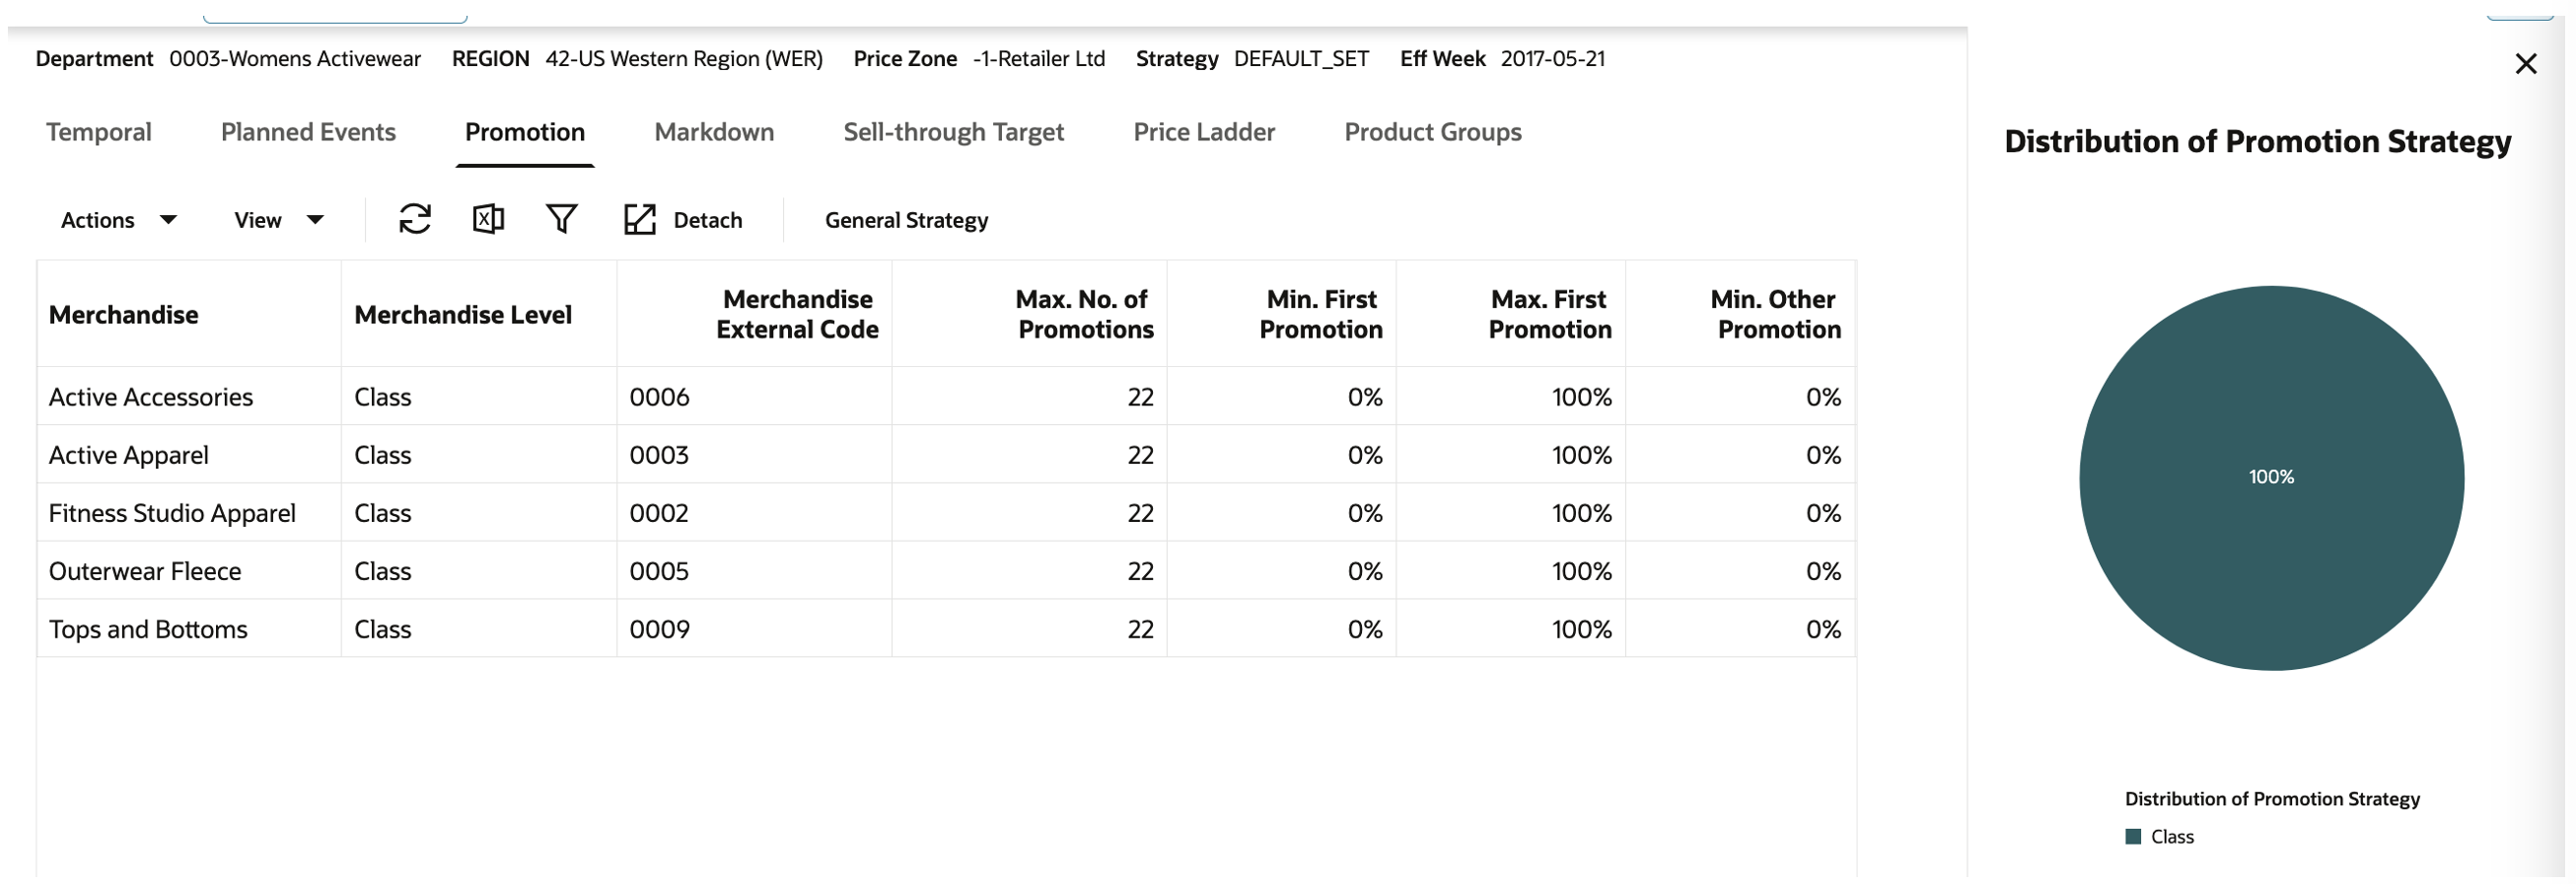Image resolution: width=2576 pixels, height=884 pixels.
Task: Go to the Product Groups tab
Action: tap(1433, 132)
